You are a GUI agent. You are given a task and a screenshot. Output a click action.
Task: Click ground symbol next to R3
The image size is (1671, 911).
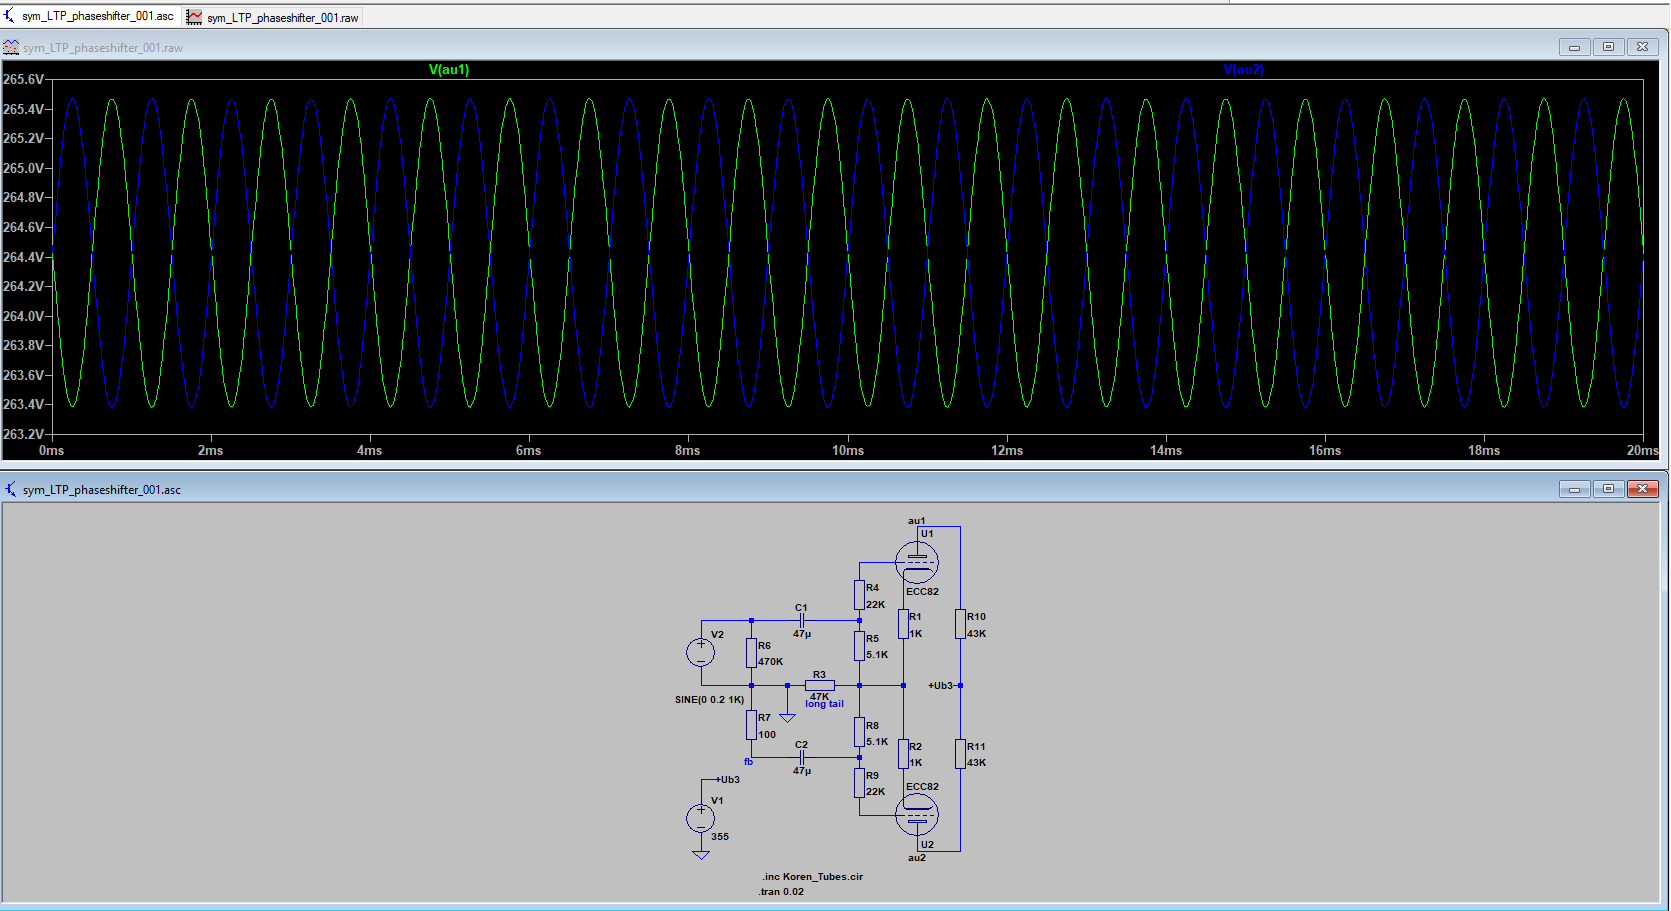[787, 716]
